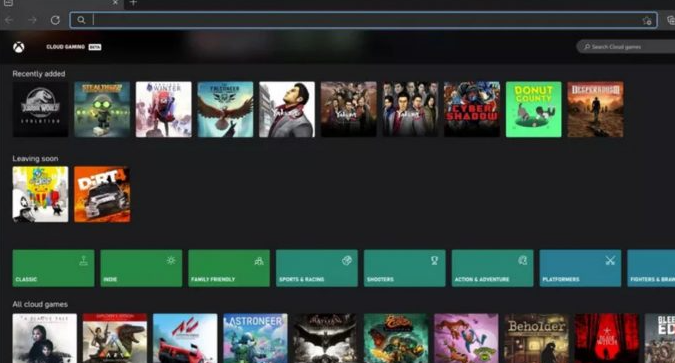Open the Stealth Inc 2 game tile

[x=102, y=109]
